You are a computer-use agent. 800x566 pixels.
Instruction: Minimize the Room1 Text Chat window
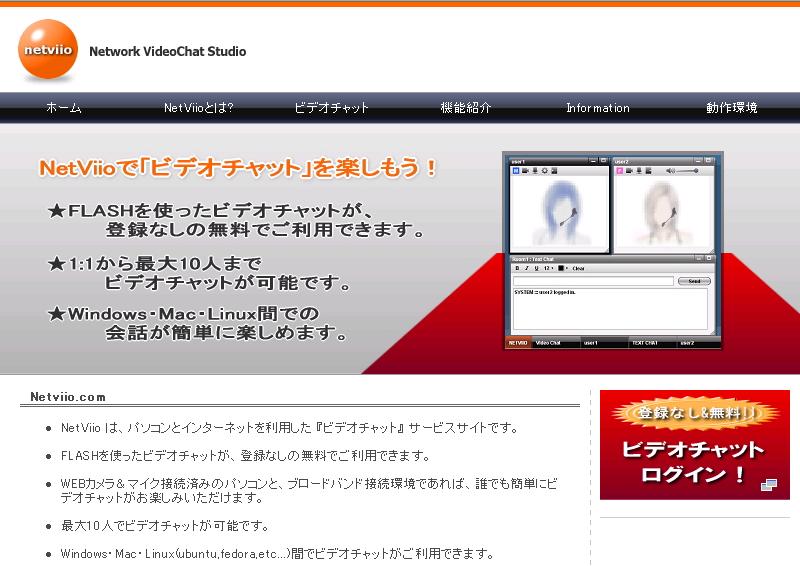click(699, 258)
